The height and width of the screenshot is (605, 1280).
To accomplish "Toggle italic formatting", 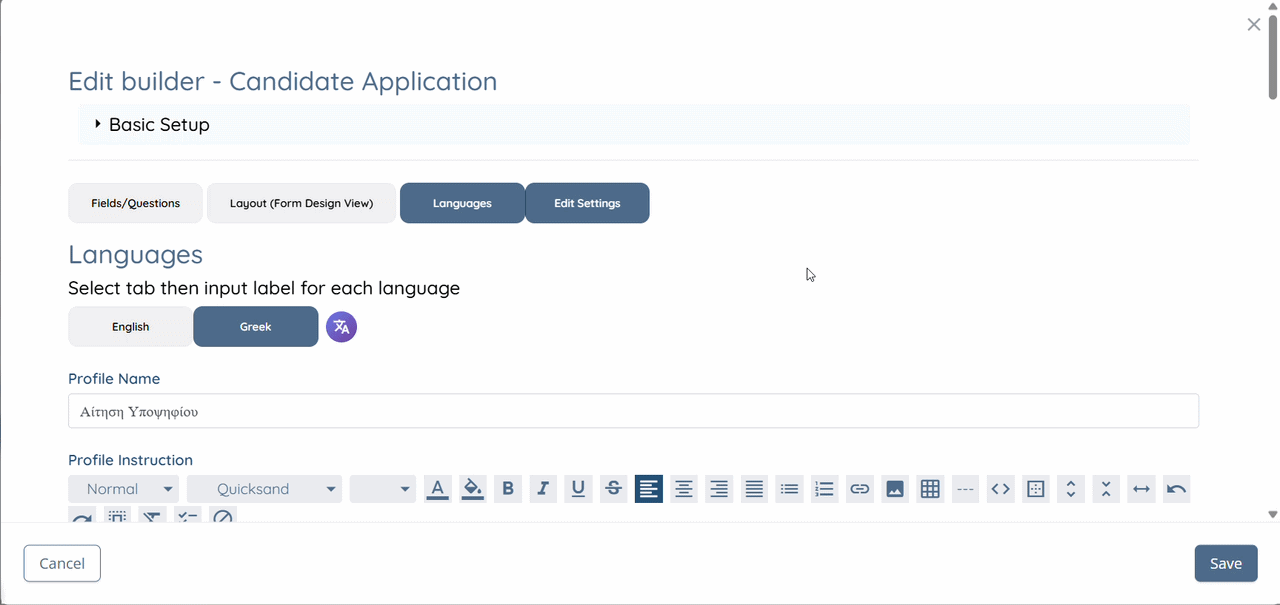I will coord(543,489).
